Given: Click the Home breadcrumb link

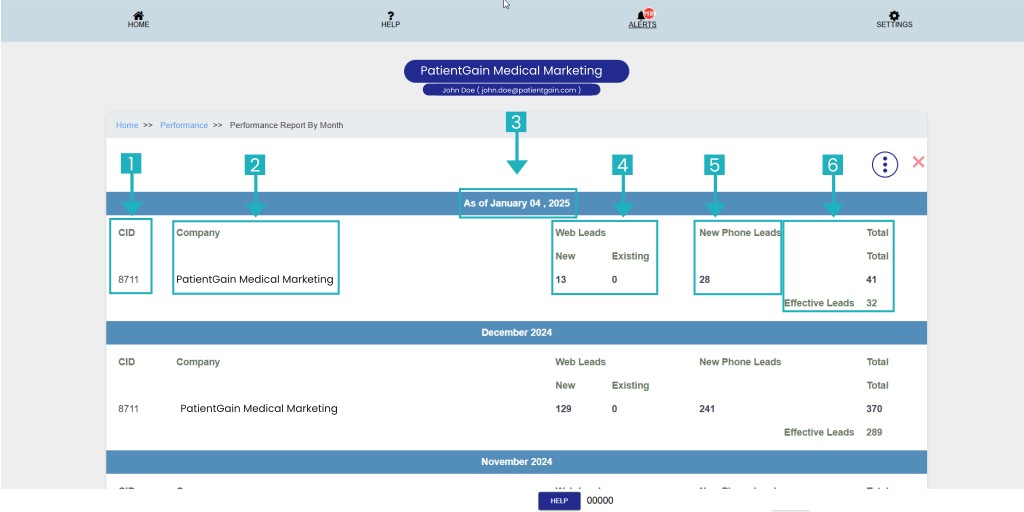Looking at the screenshot, I should (127, 125).
